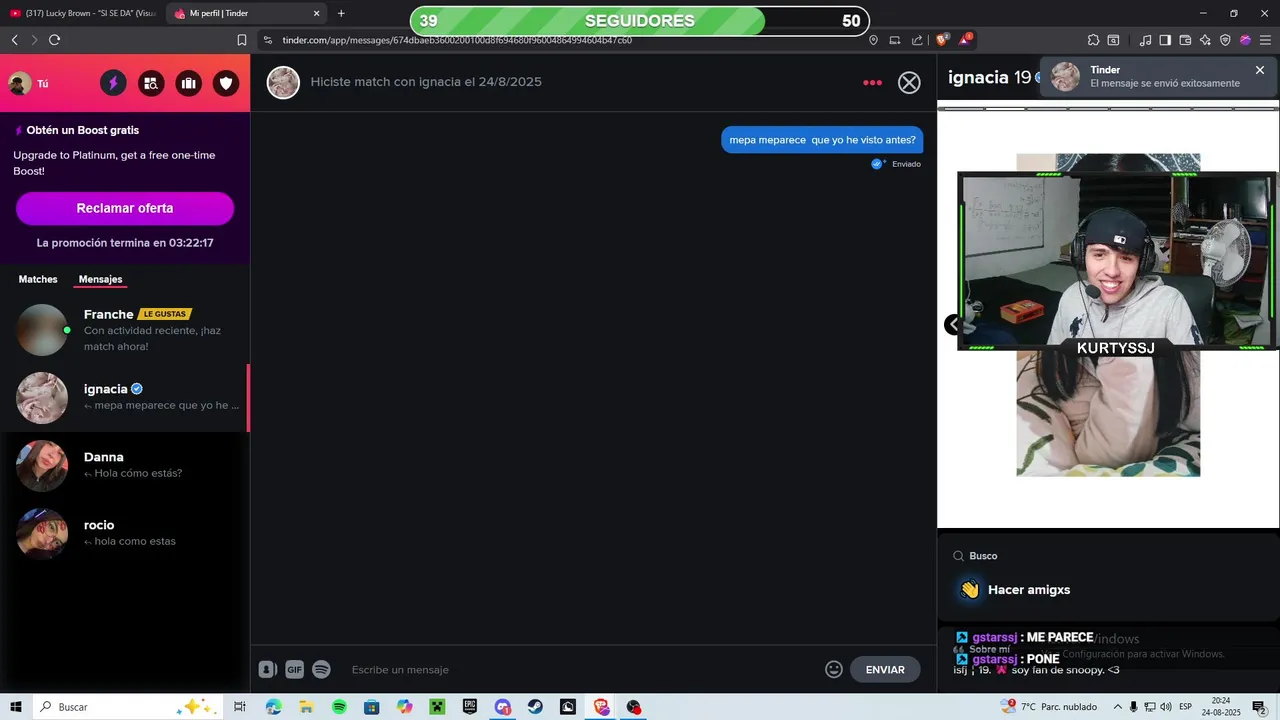
Task: Switch the ESP input language
Action: coord(1186,707)
